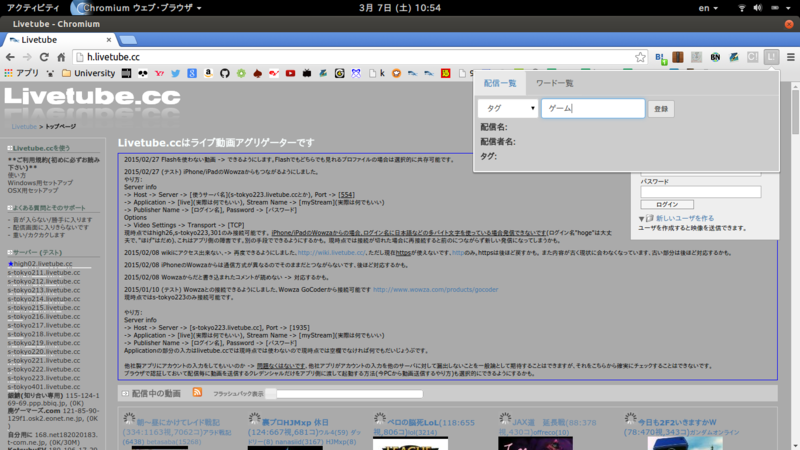This screenshot has width=800, height=450.
Task: Open stream 裏プロHJMxp 休日
Action: 295,422
